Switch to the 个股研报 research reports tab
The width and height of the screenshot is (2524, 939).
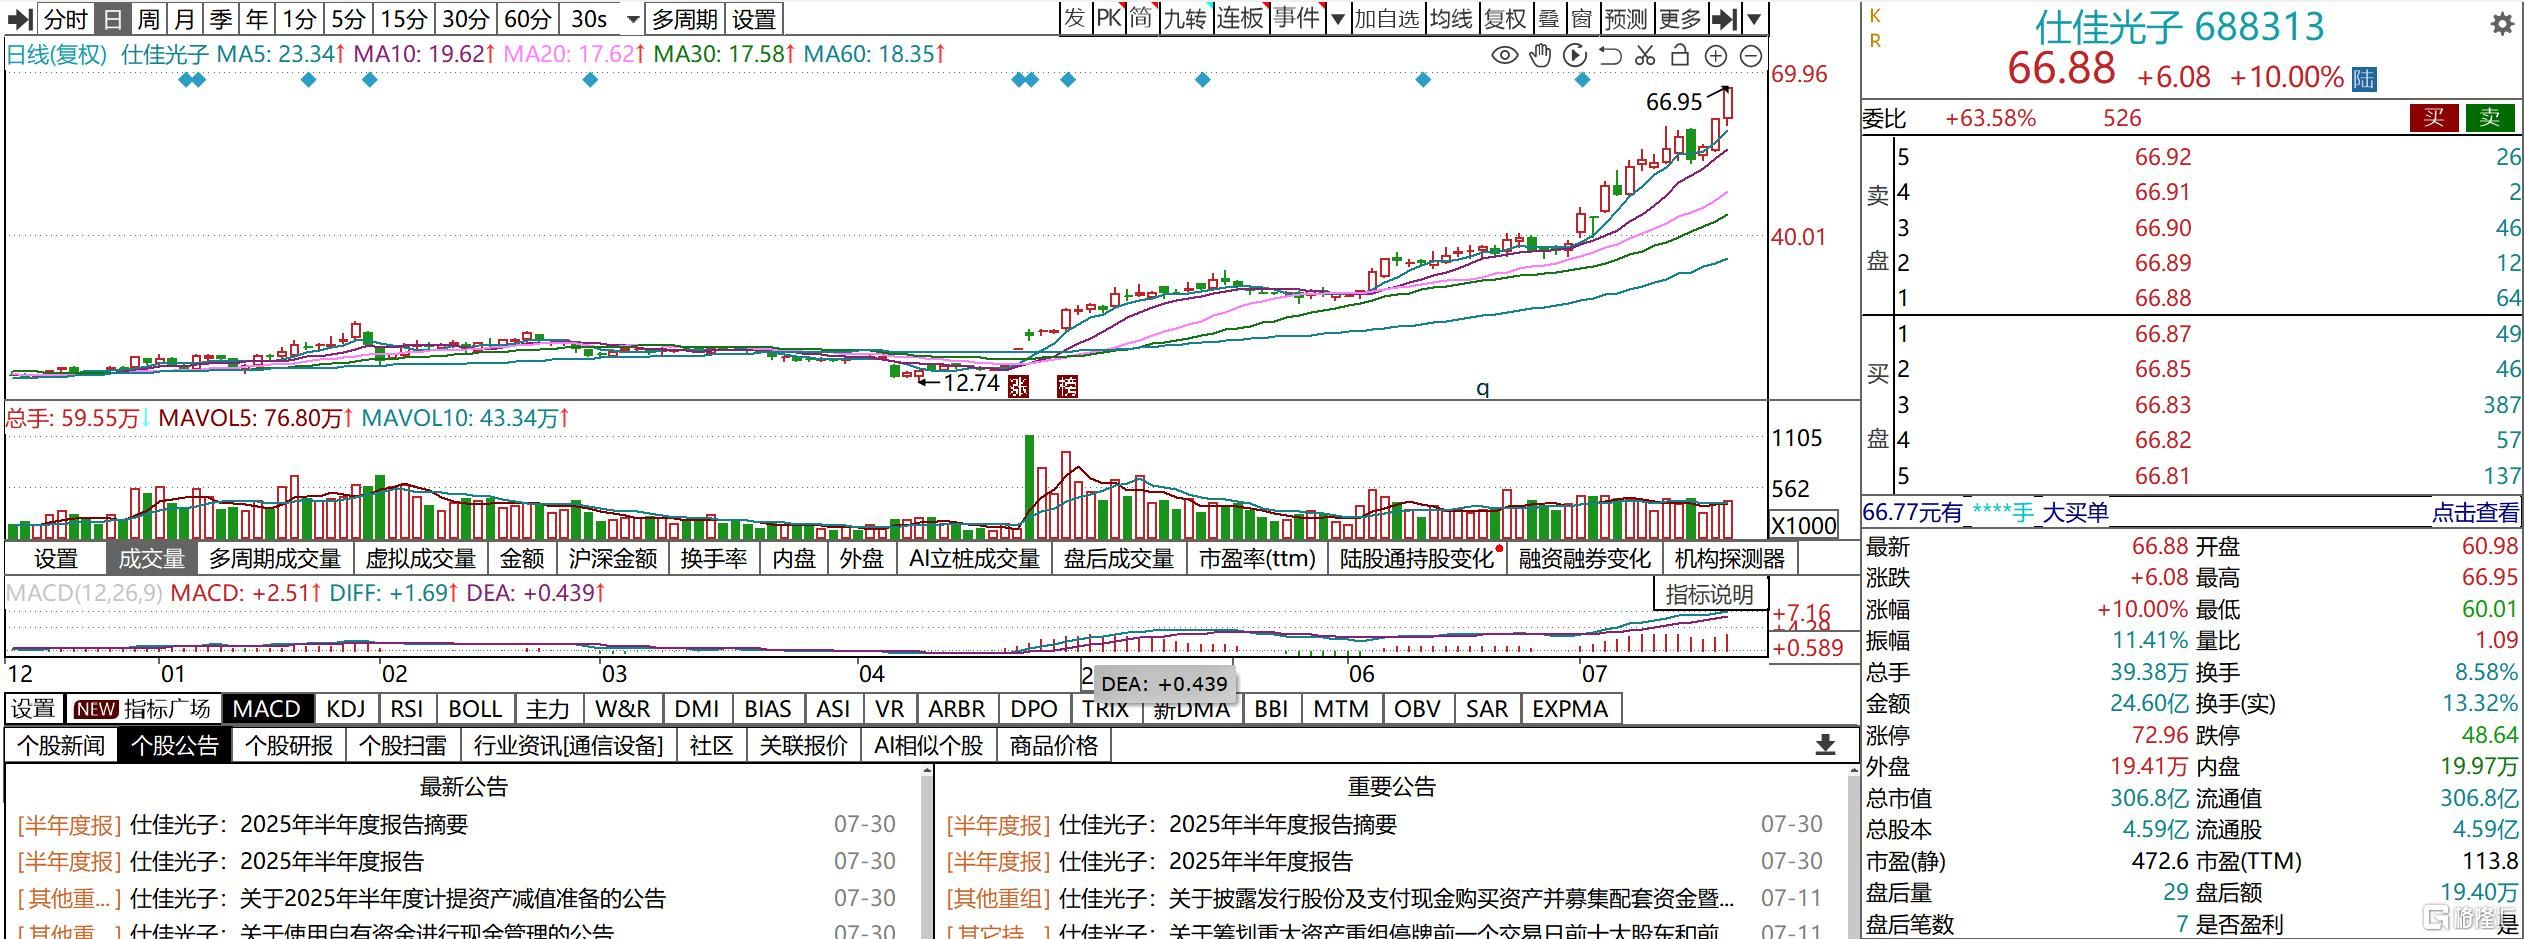(288, 745)
